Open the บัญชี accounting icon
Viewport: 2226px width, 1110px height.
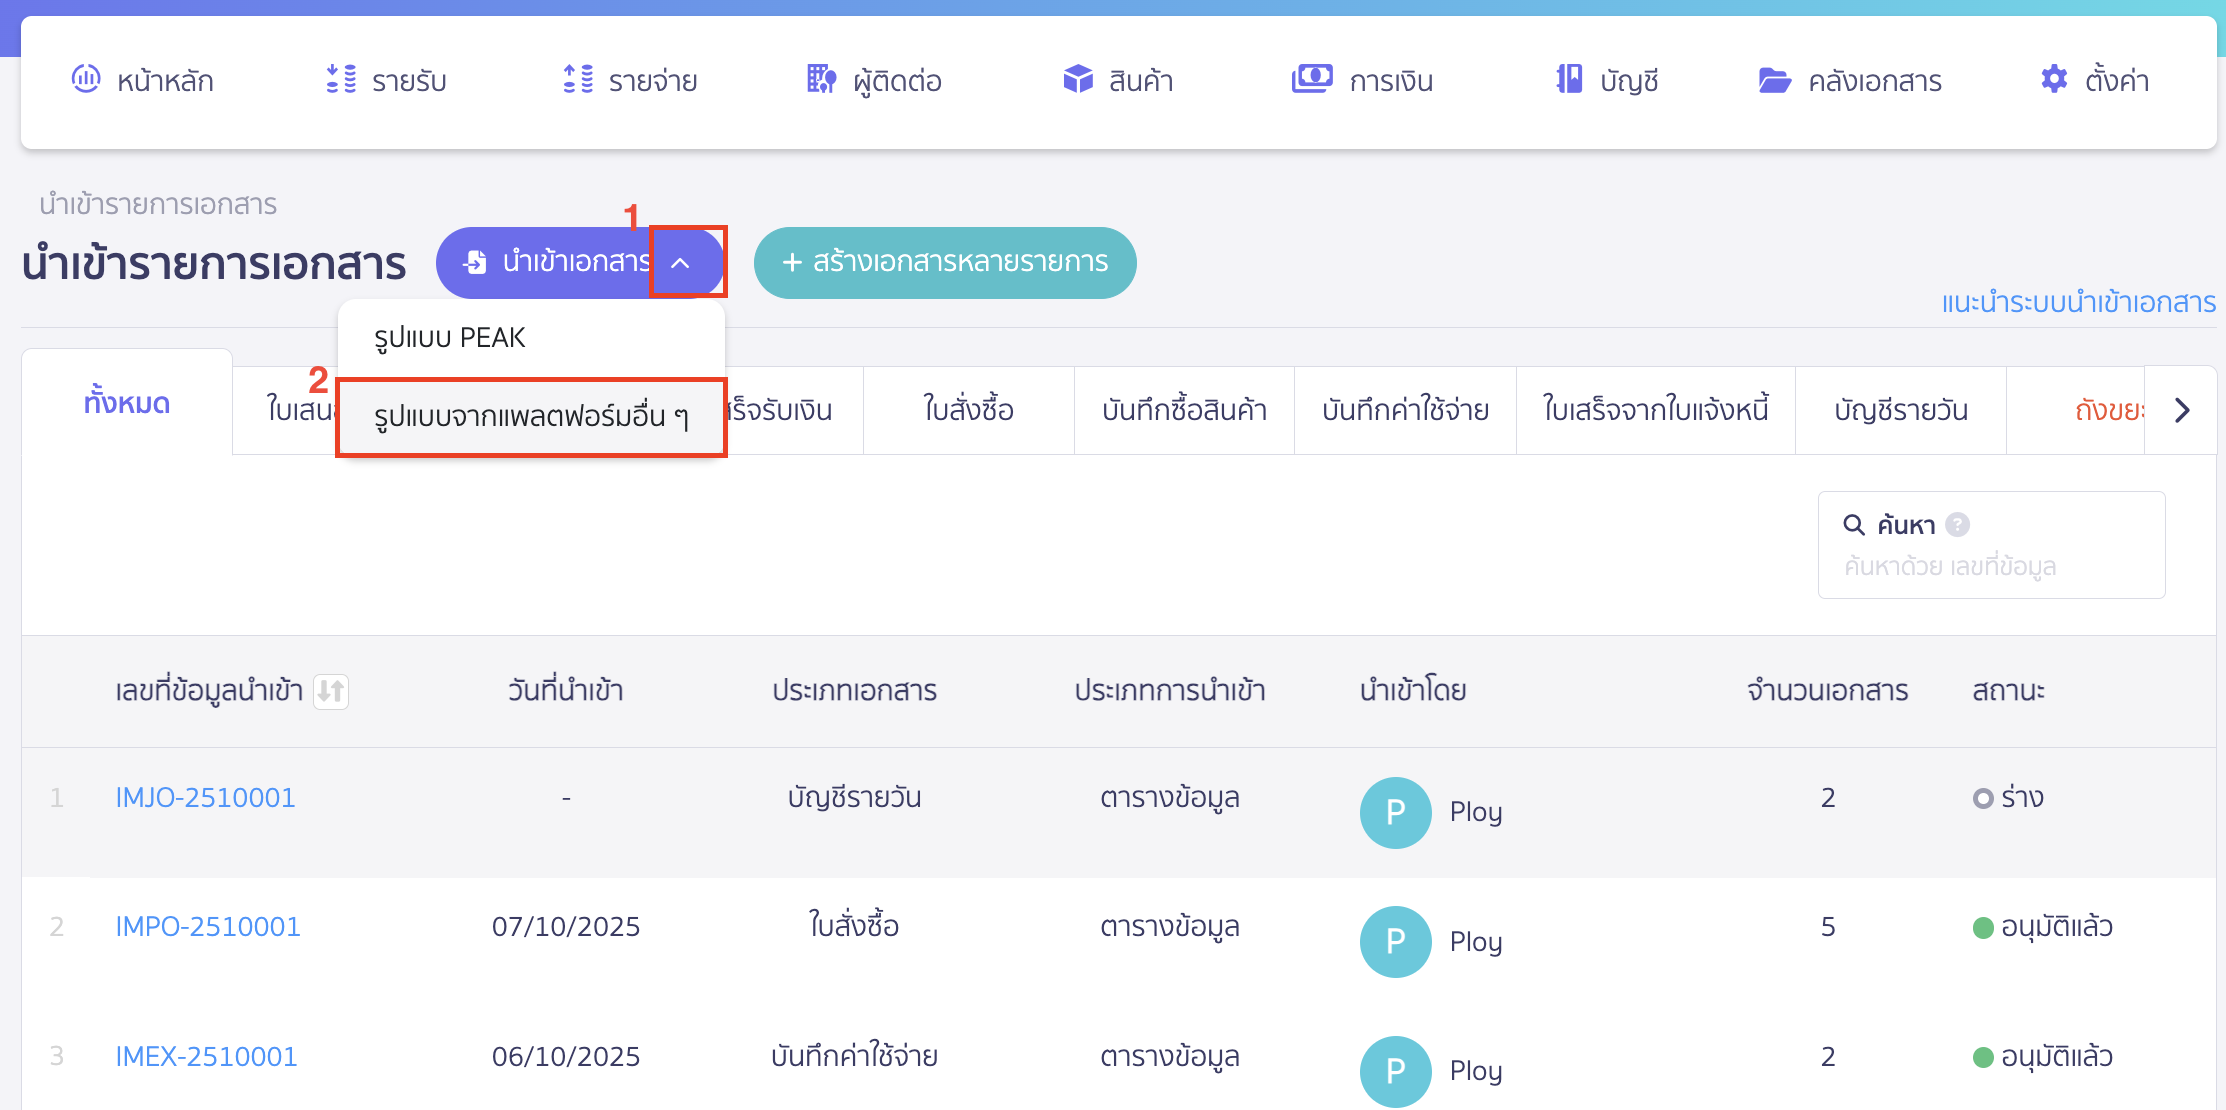[1567, 79]
